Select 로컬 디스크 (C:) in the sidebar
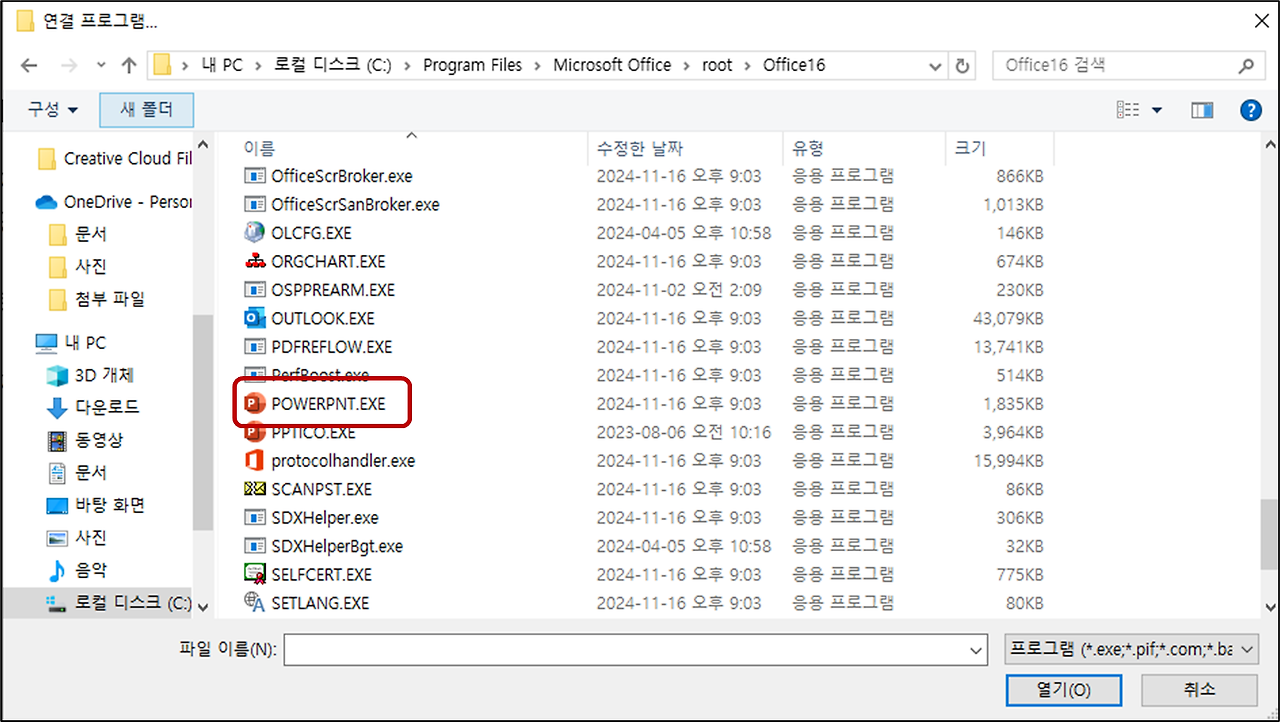The width and height of the screenshot is (1280, 722). coord(118,603)
